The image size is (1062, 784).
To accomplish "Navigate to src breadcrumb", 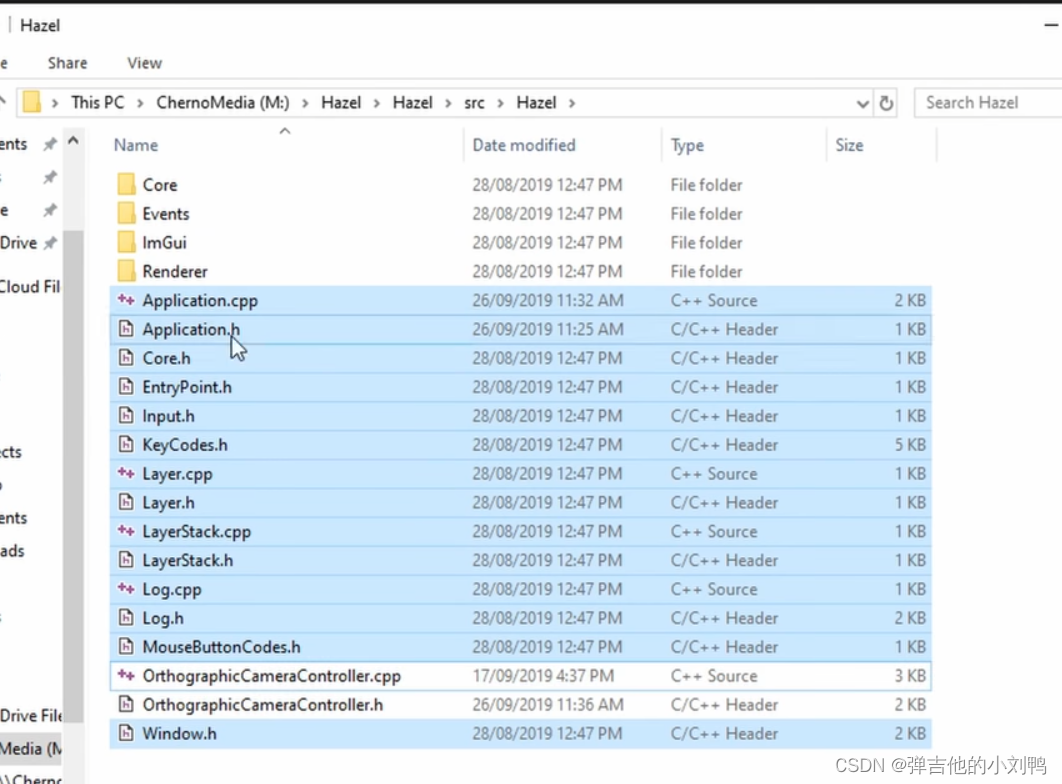I will [474, 103].
